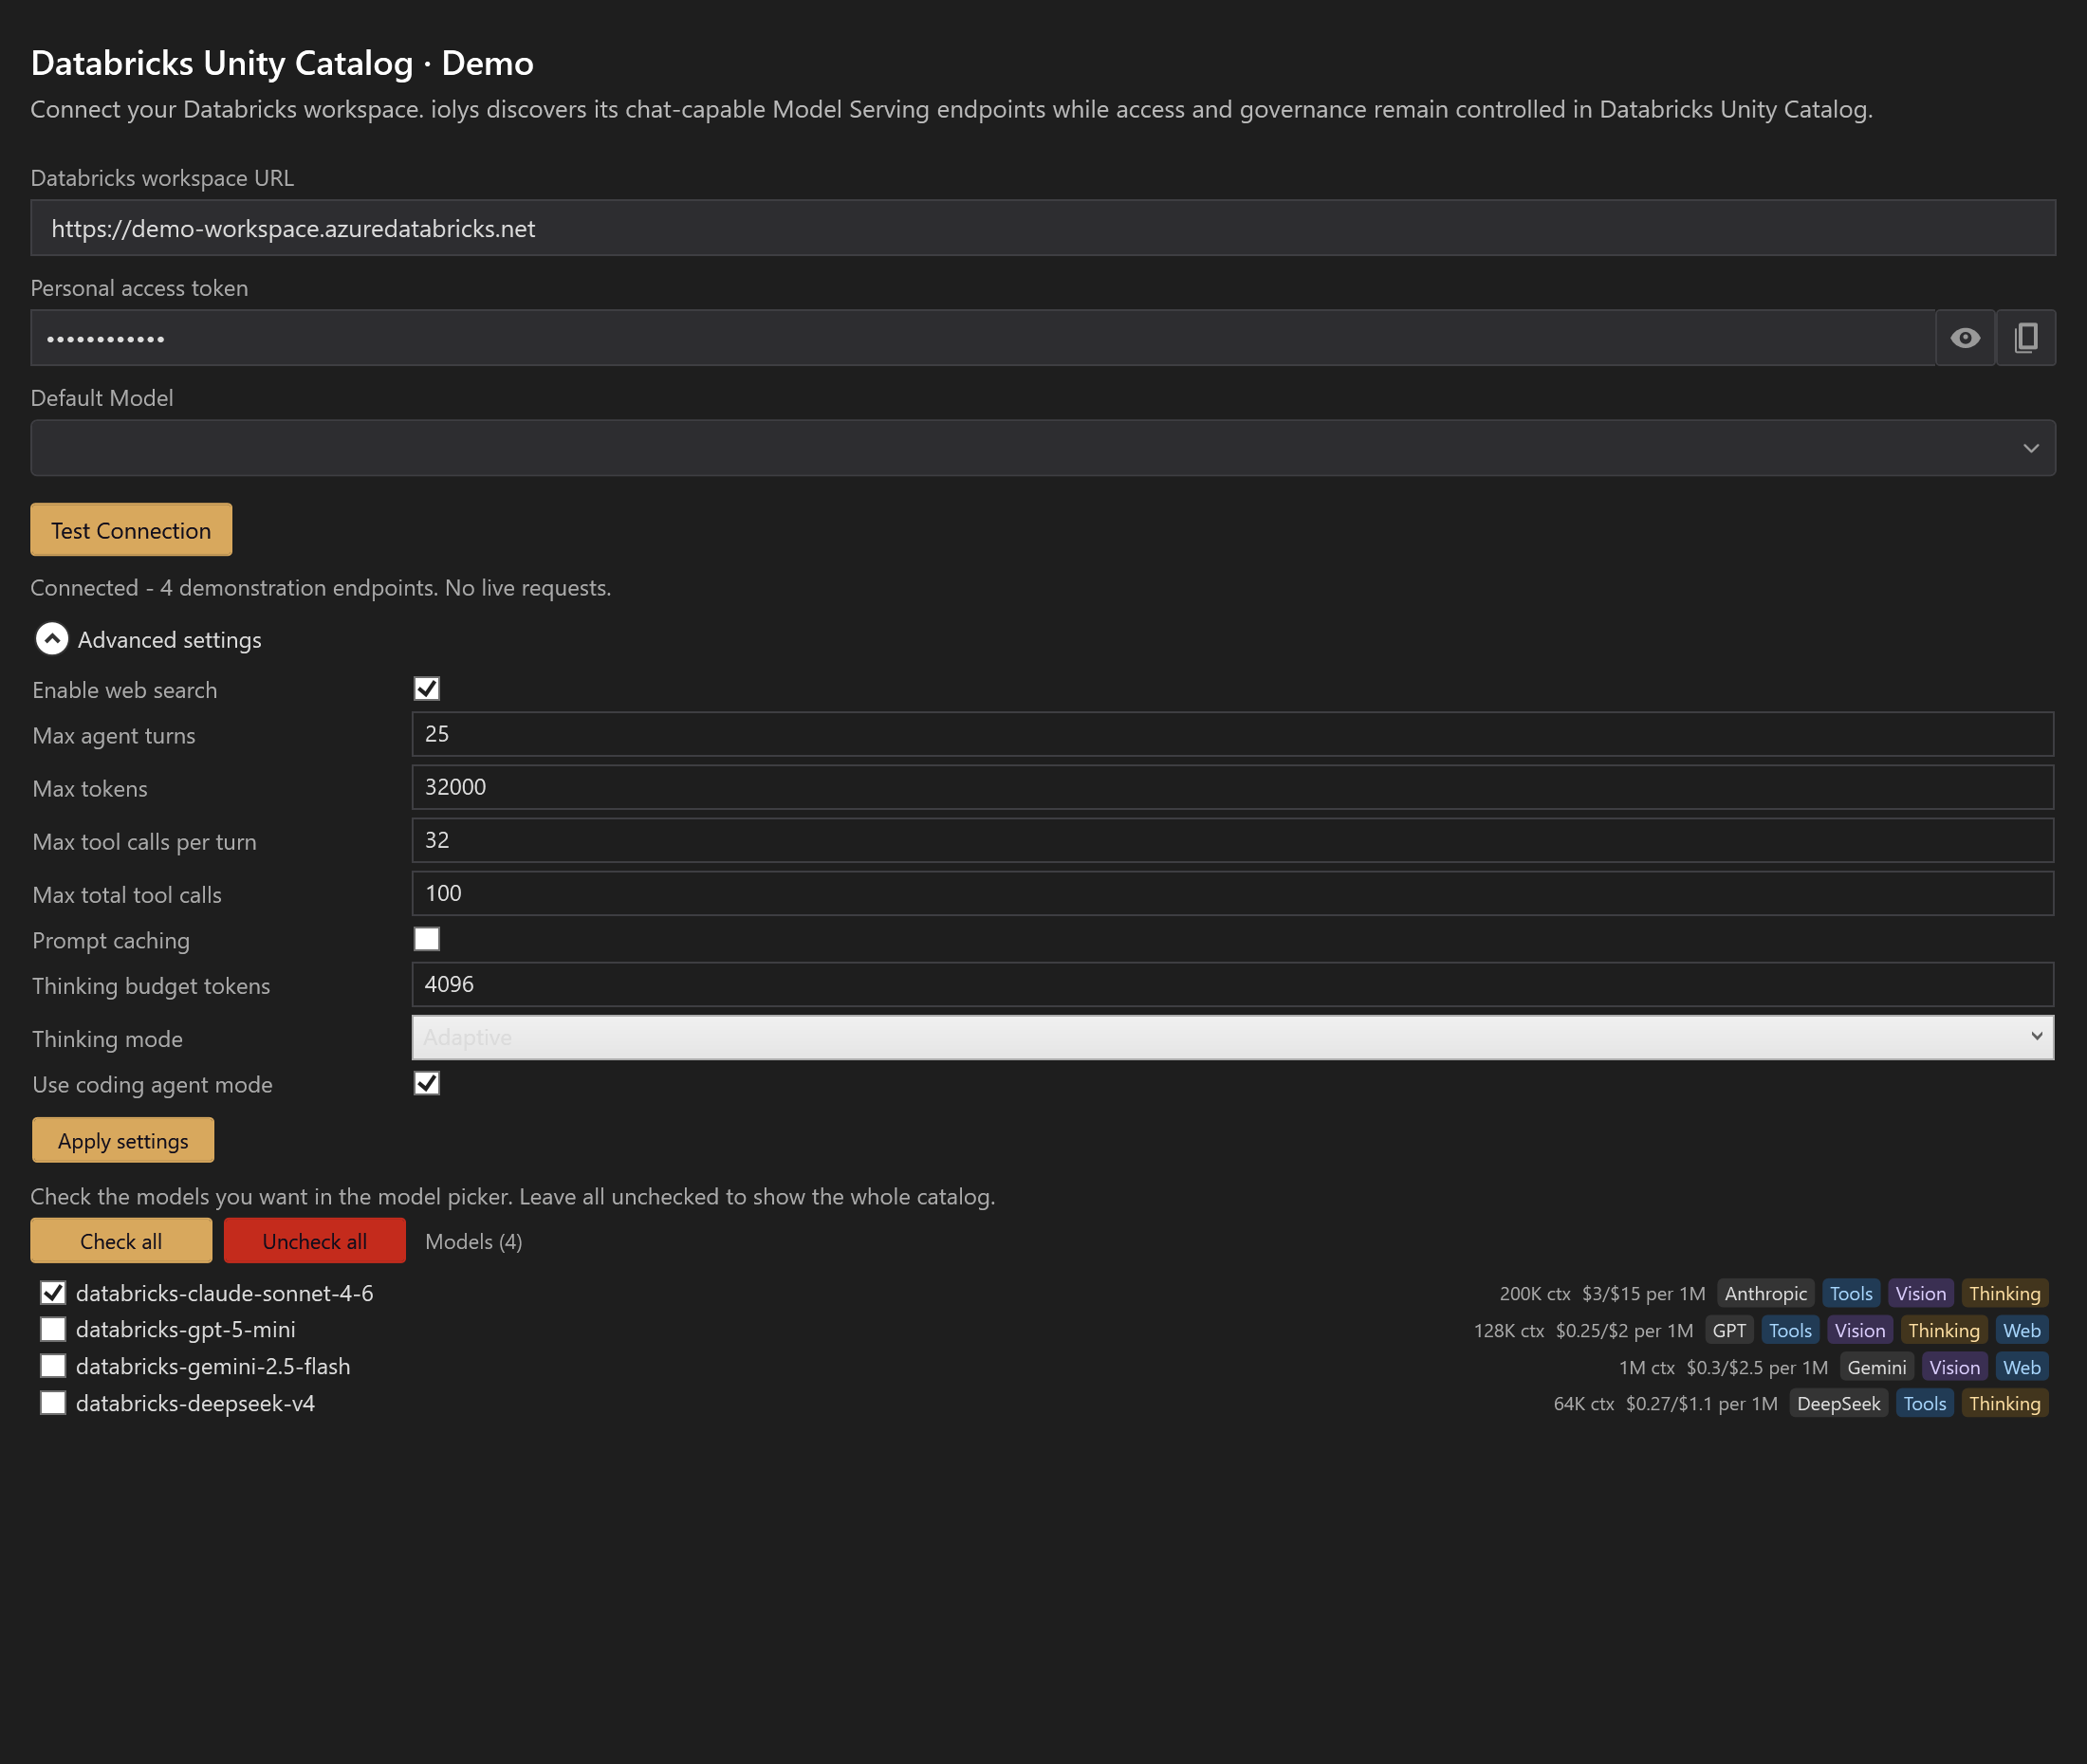Click the Apply settings button

tap(123, 1140)
